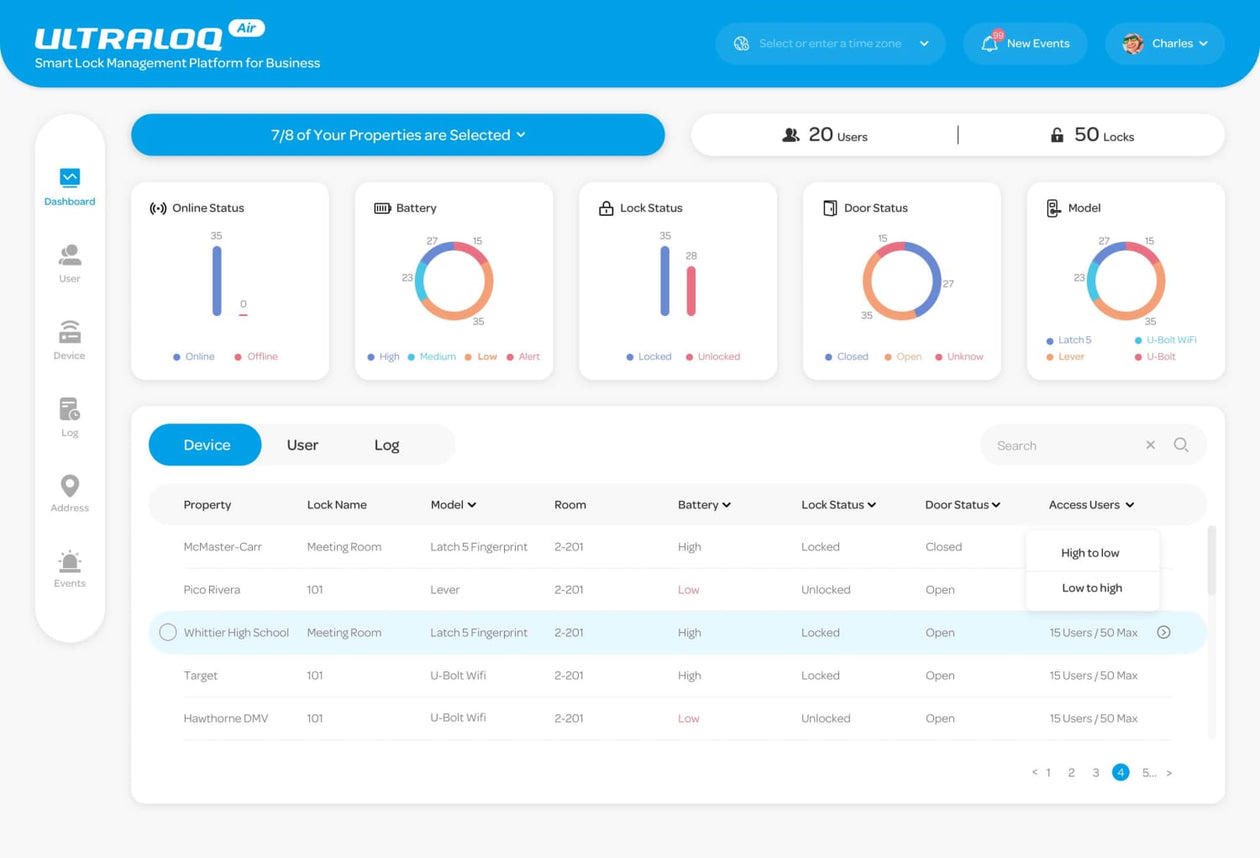Clear the search field with X icon
1260x858 pixels.
coord(1150,445)
